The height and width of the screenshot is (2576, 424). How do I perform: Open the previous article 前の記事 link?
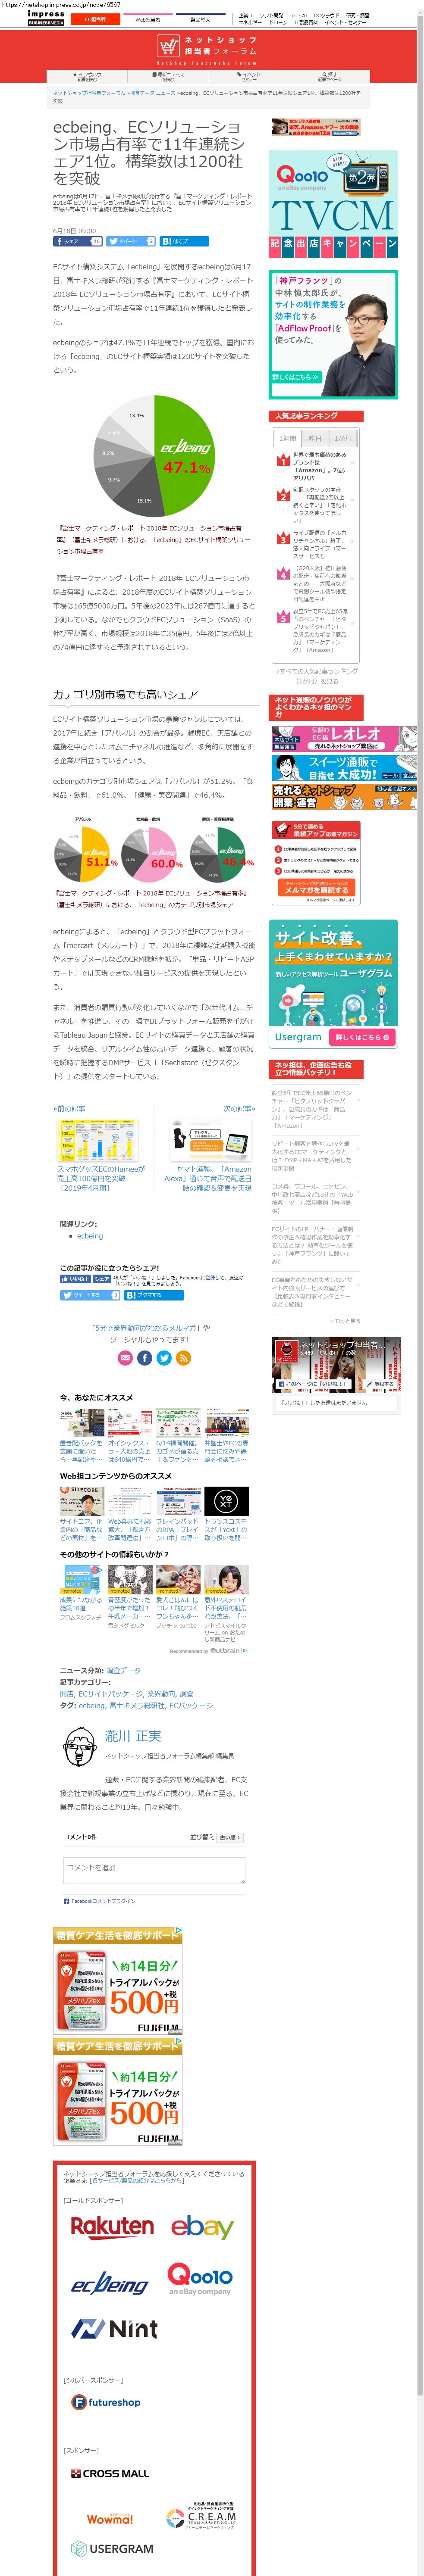[69, 1109]
